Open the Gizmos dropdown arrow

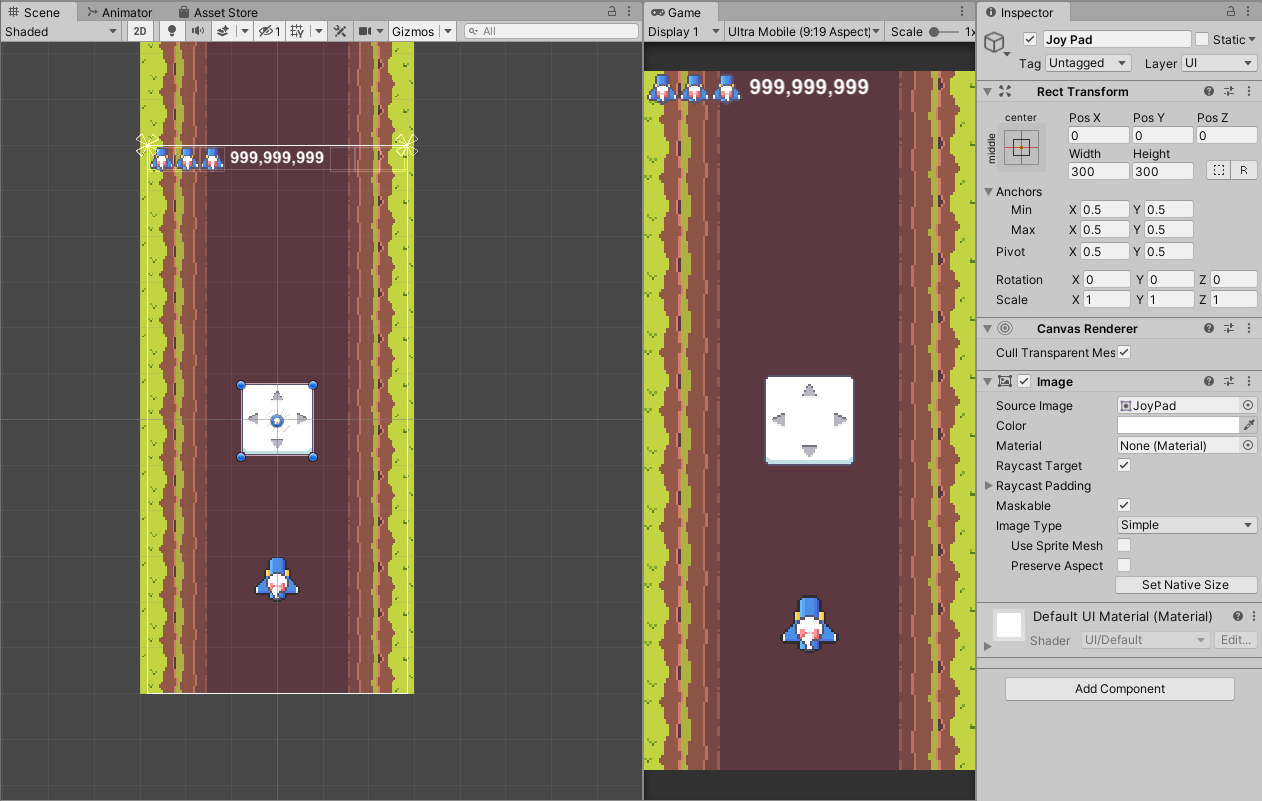click(x=447, y=31)
